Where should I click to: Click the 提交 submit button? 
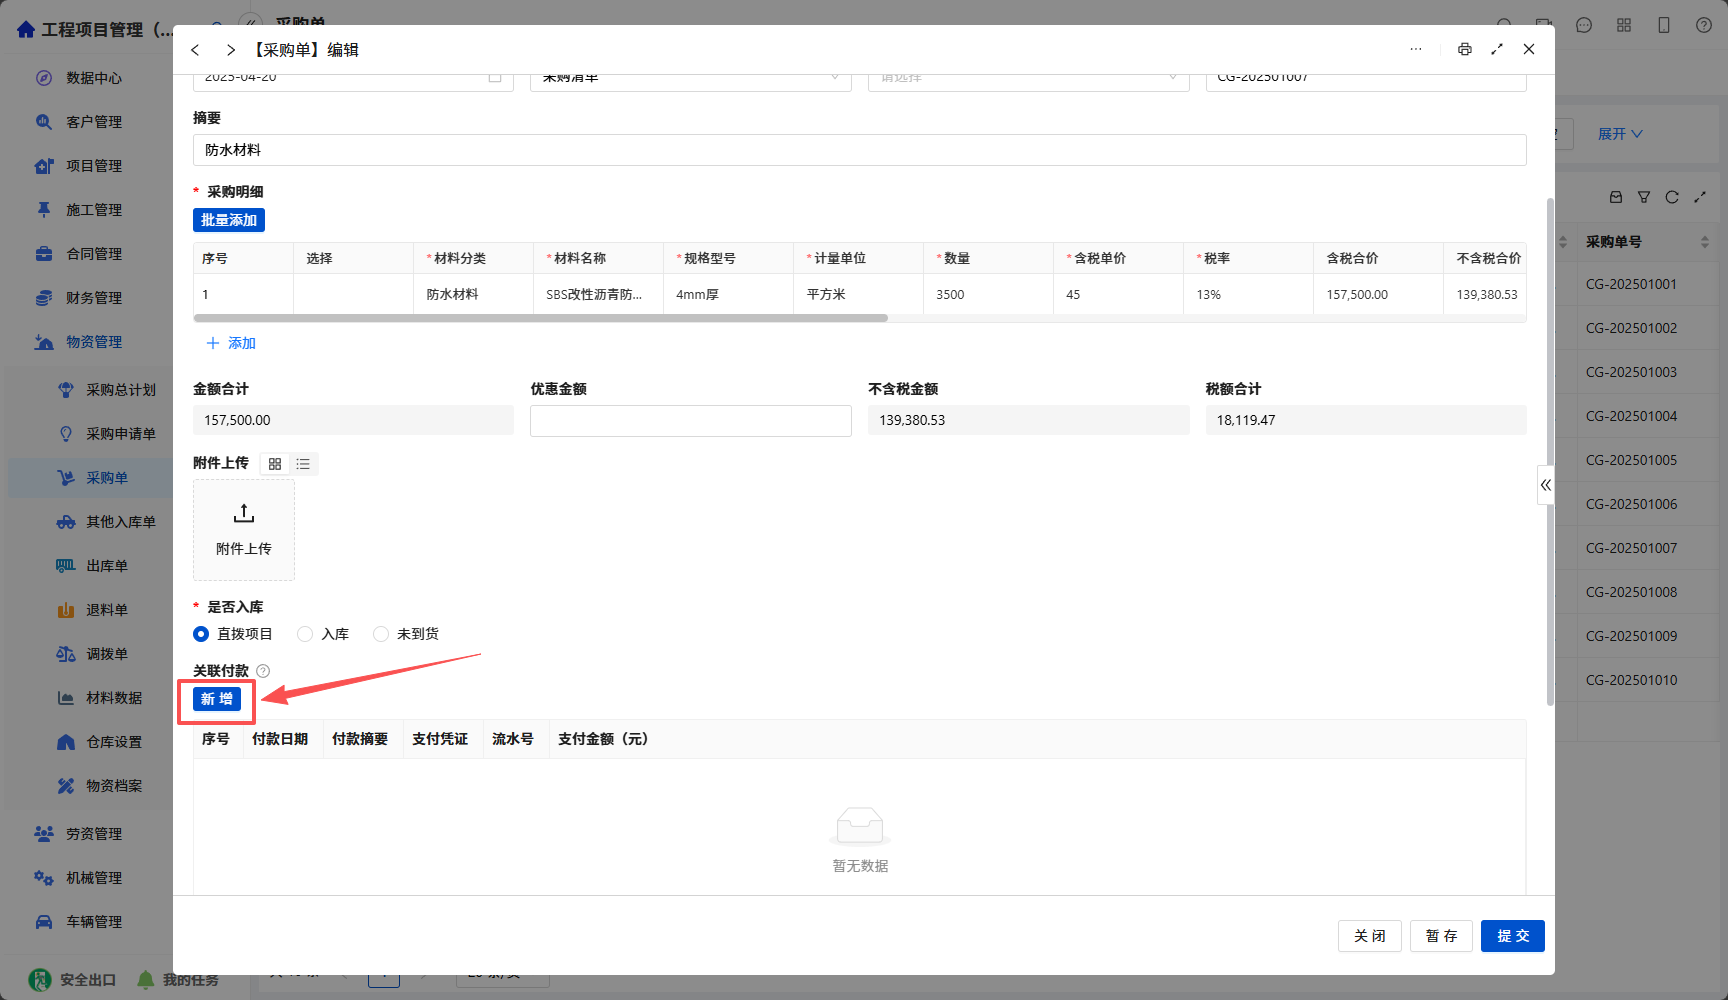point(1513,936)
